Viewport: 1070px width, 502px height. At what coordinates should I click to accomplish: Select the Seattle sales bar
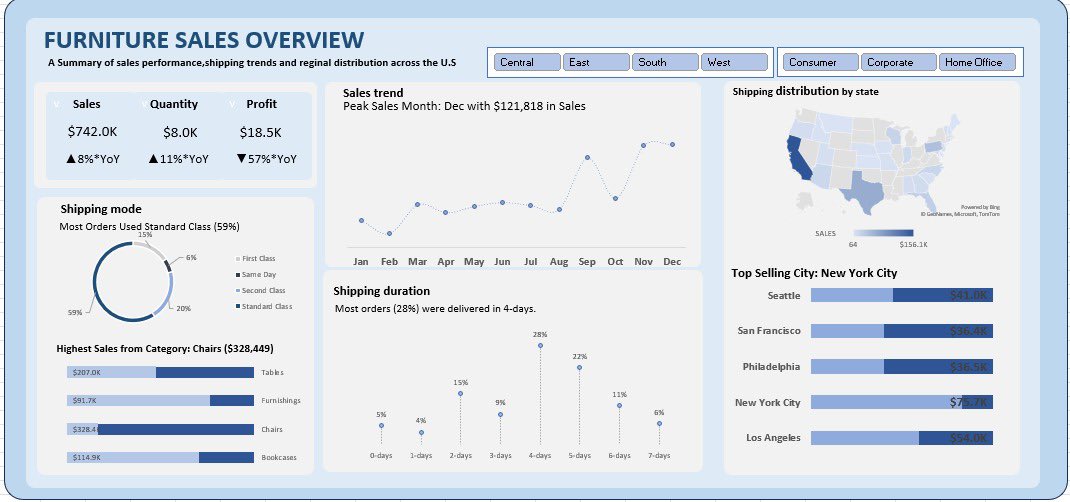point(901,295)
